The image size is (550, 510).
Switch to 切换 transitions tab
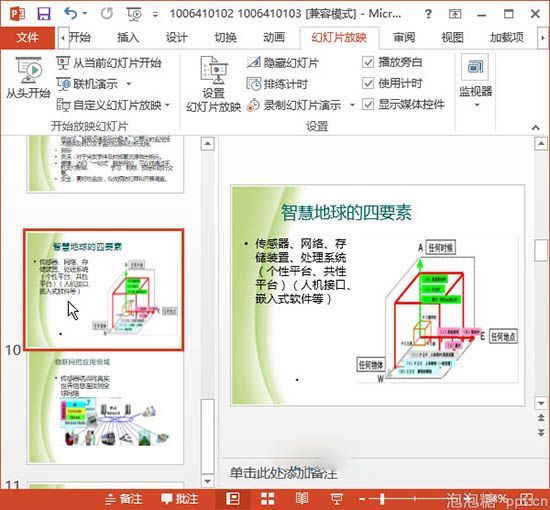coord(226,37)
